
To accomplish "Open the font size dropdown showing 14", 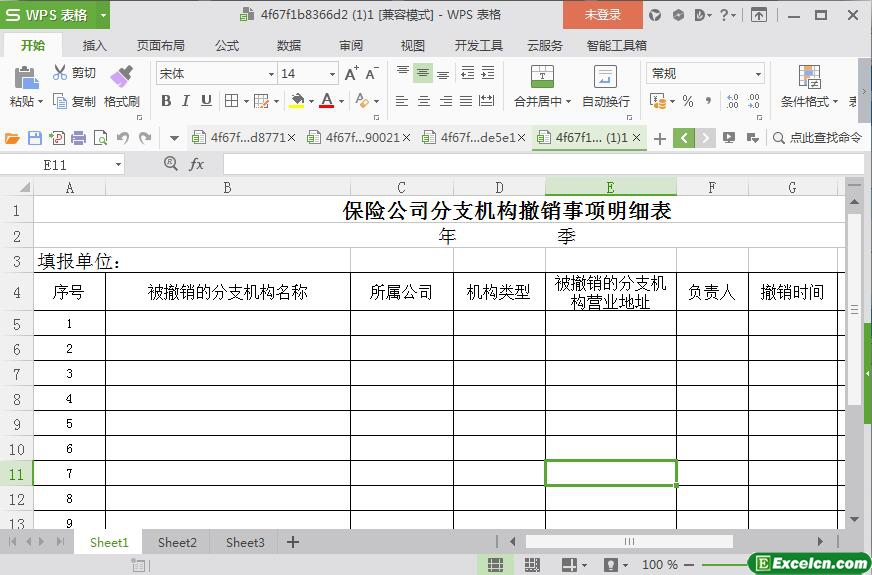I will point(332,74).
